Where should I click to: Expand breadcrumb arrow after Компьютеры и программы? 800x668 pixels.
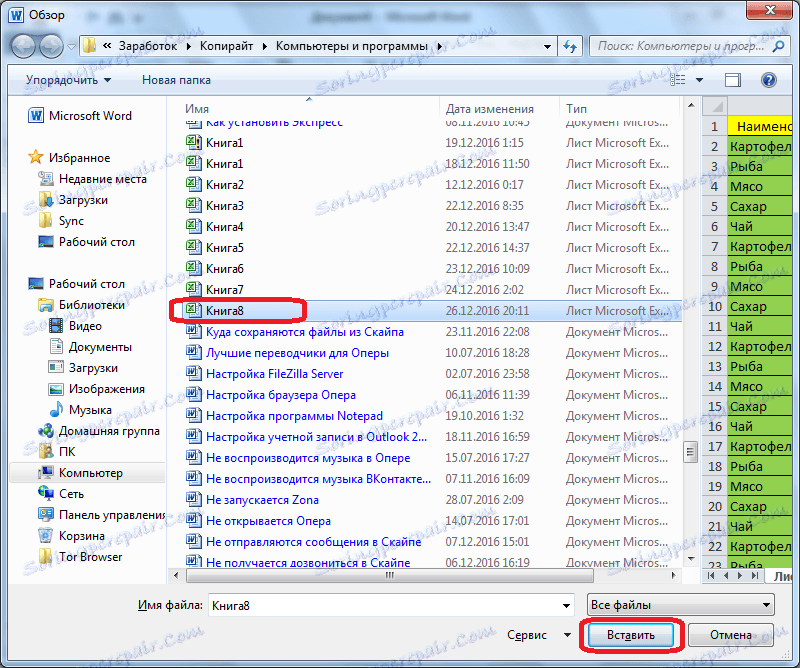pos(439,46)
